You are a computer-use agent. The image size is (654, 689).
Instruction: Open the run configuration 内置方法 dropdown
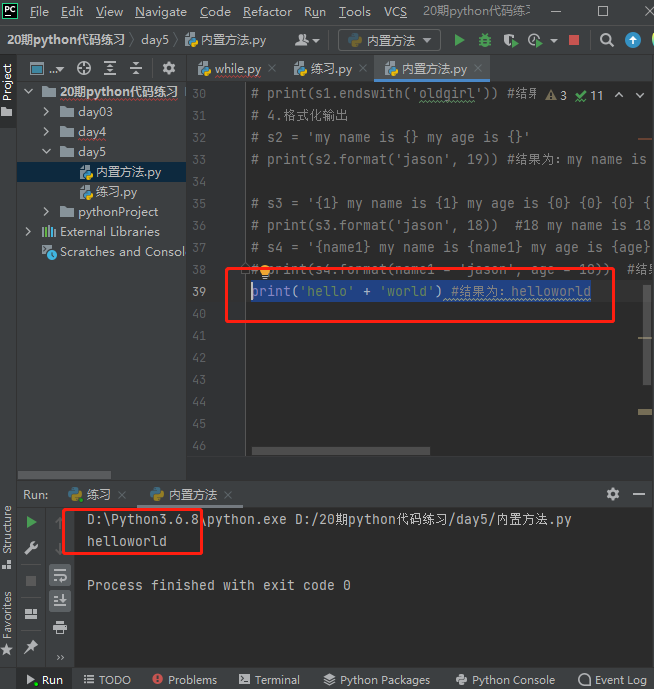point(389,41)
